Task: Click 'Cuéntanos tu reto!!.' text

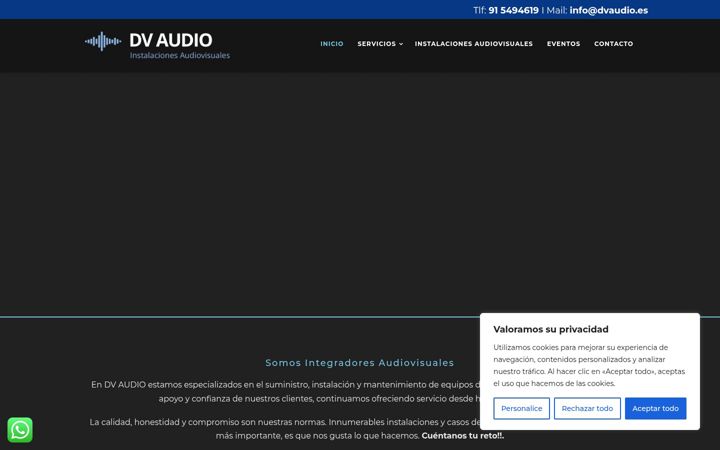Action: tap(462, 436)
